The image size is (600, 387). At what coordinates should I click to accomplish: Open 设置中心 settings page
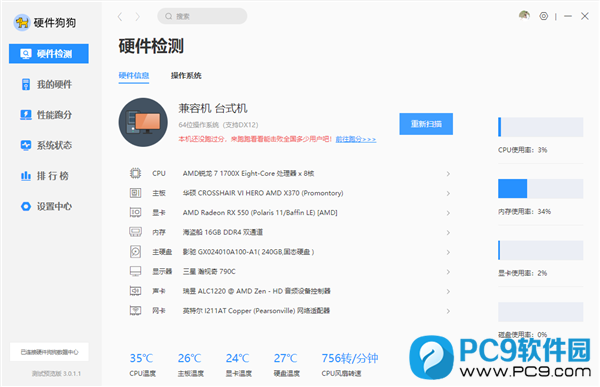pos(49,206)
